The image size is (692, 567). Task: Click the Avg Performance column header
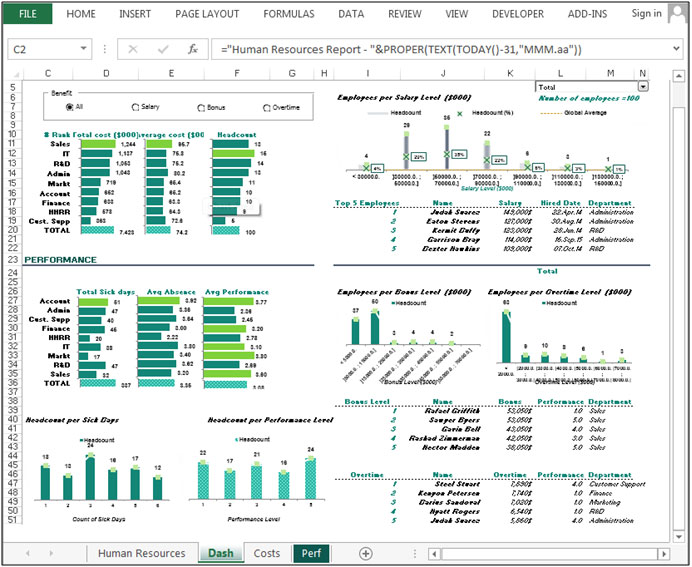pyautogui.click(x=237, y=292)
